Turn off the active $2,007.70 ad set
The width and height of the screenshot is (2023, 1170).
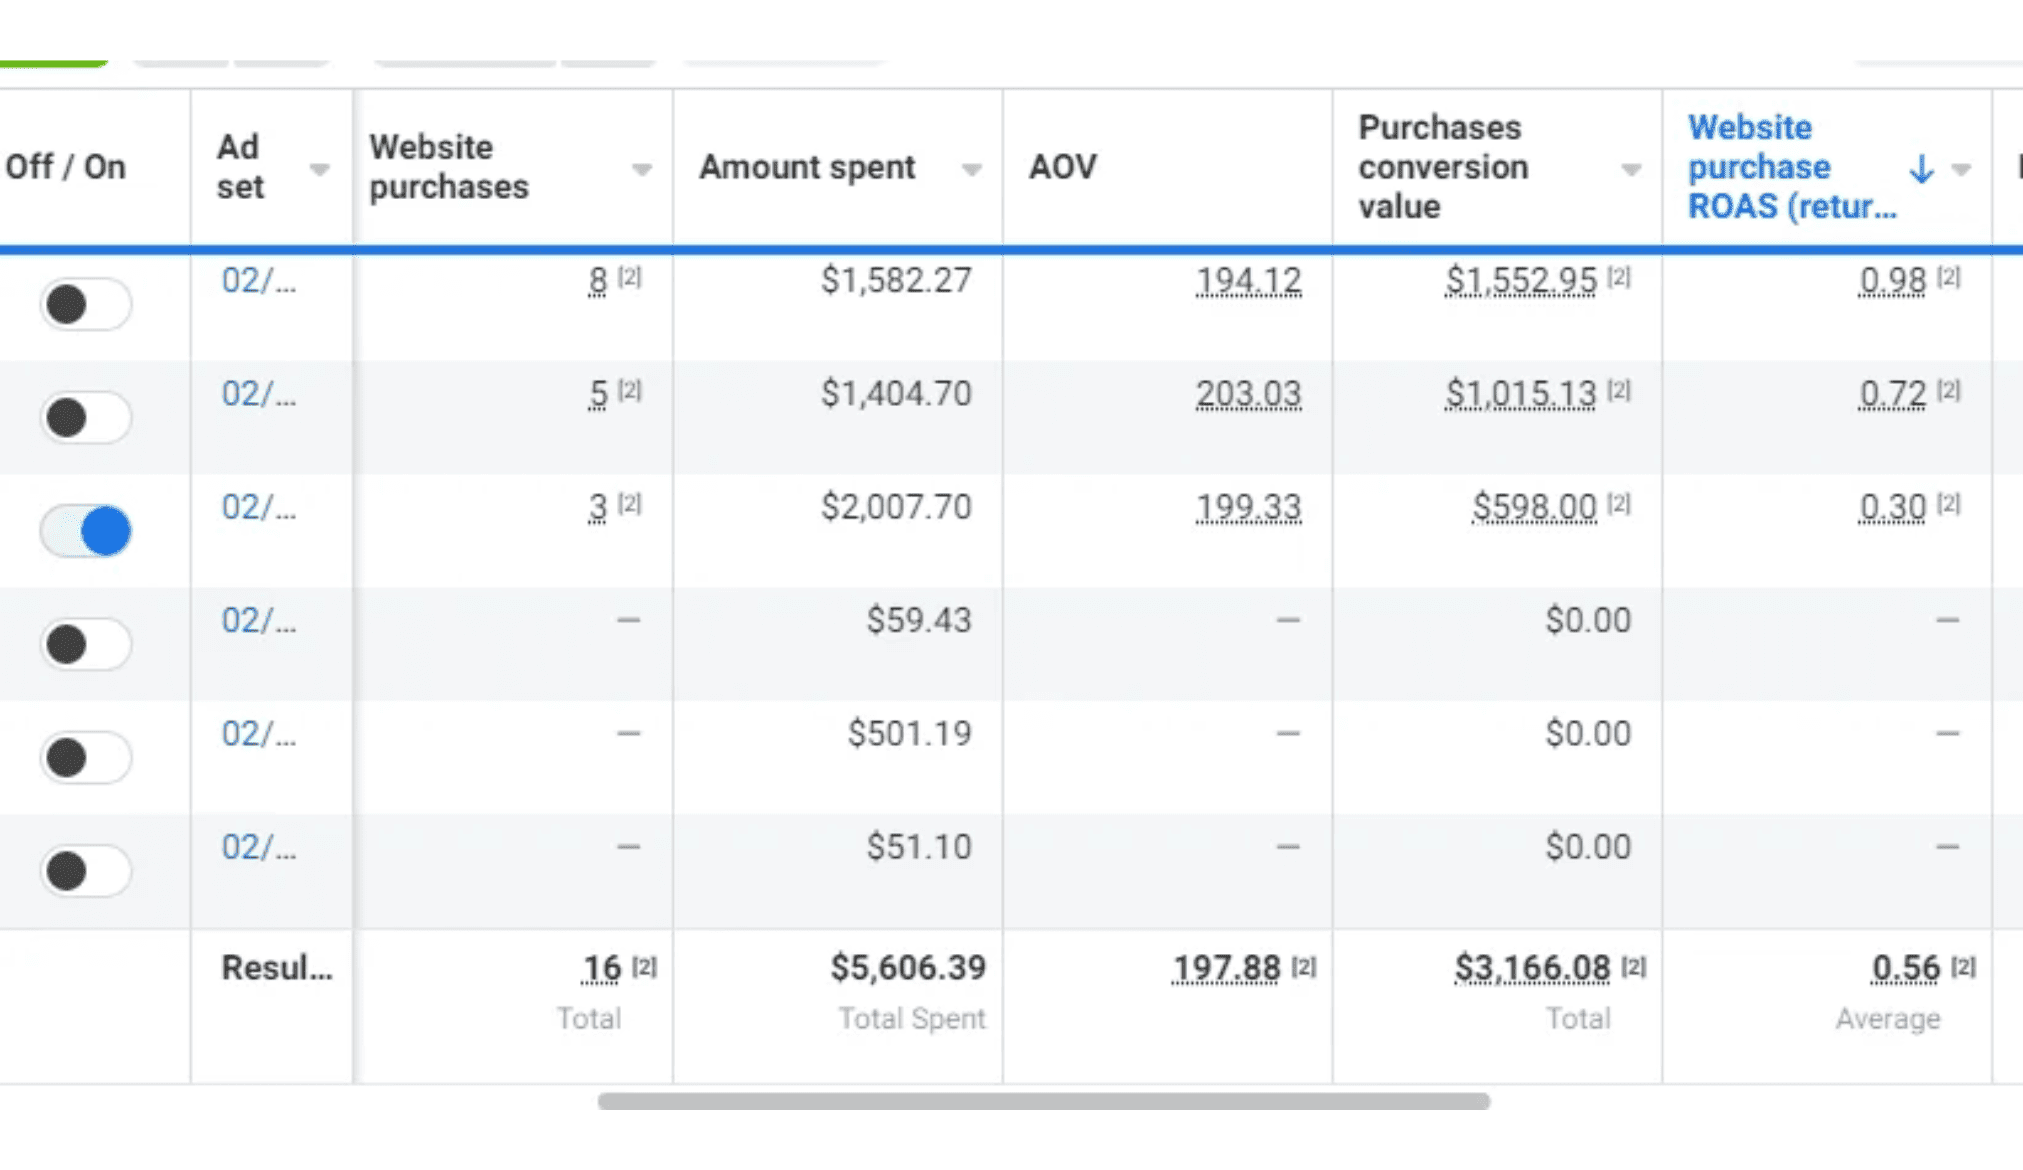(x=85, y=530)
